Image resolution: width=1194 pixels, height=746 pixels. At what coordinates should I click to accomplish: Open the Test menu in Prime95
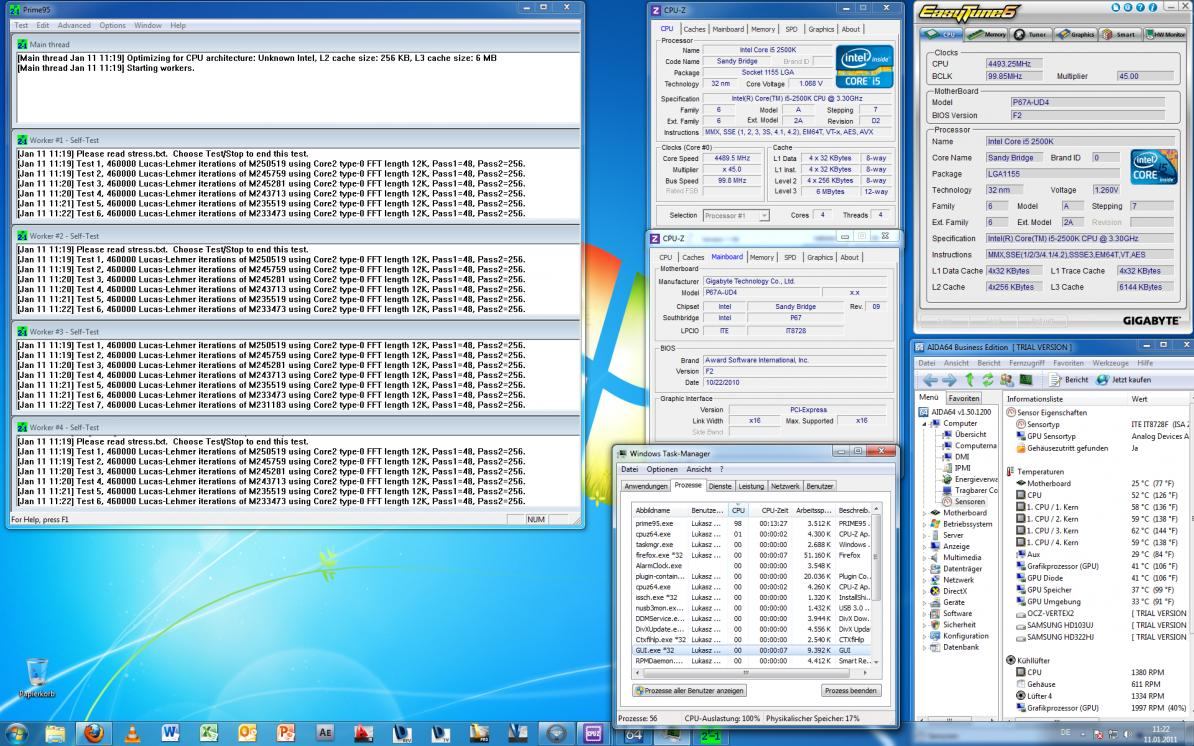coord(21,25)
